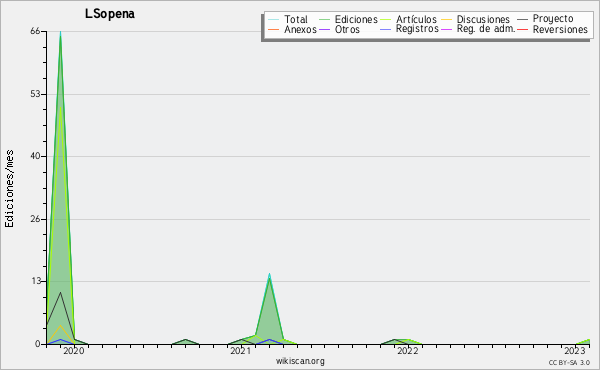This screenshot has width=600, height=370.
Task: Click the 2020 x-axis label
Action: pyautogui.click(x=73, y=351)
